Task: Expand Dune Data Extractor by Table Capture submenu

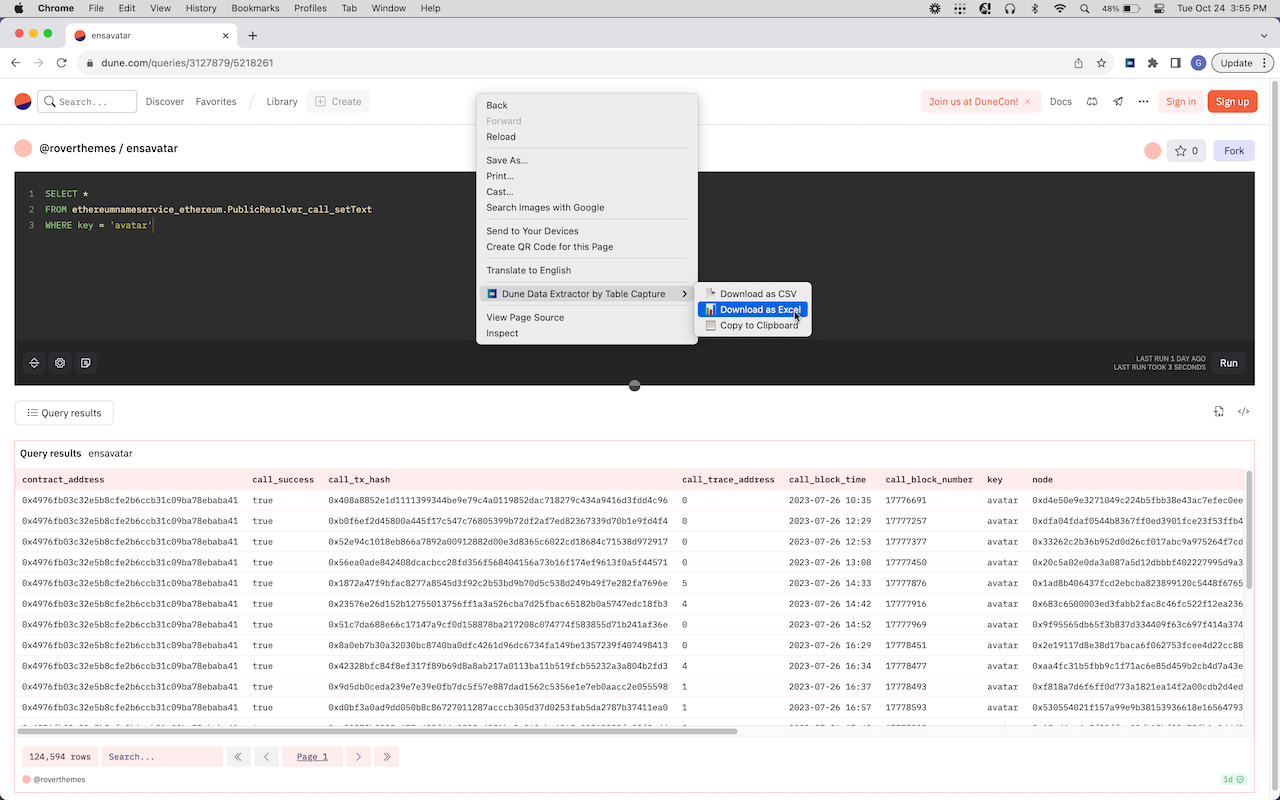Action: [586, 294]
